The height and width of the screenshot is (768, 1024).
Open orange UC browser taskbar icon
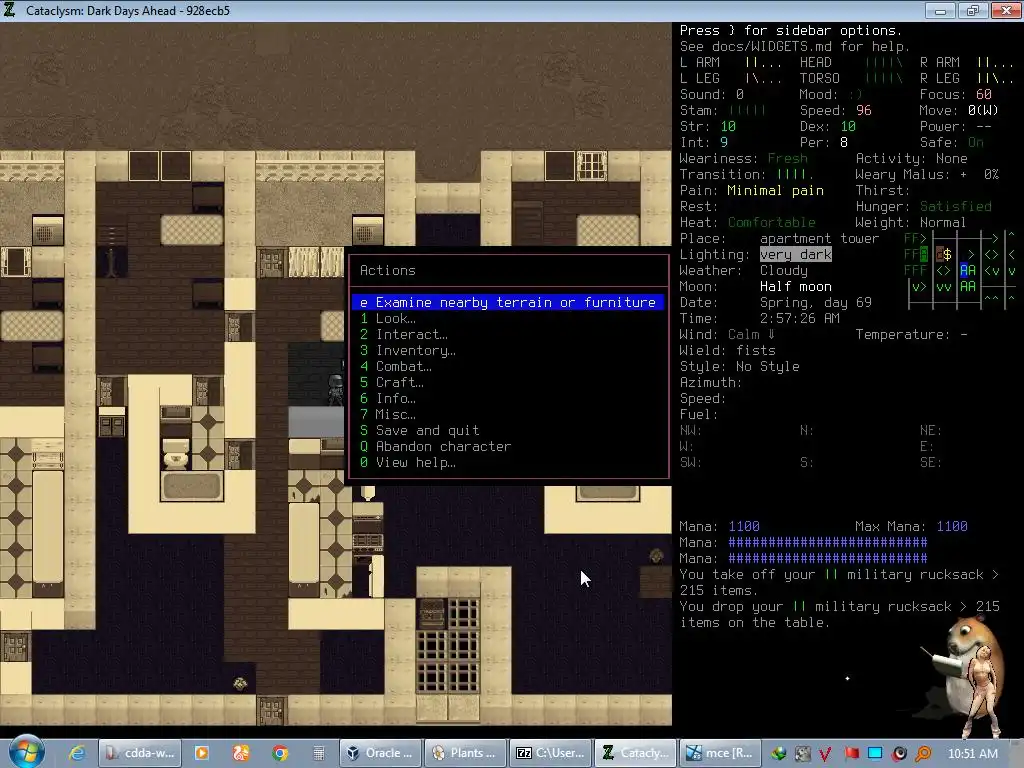(x=241, y=753)
